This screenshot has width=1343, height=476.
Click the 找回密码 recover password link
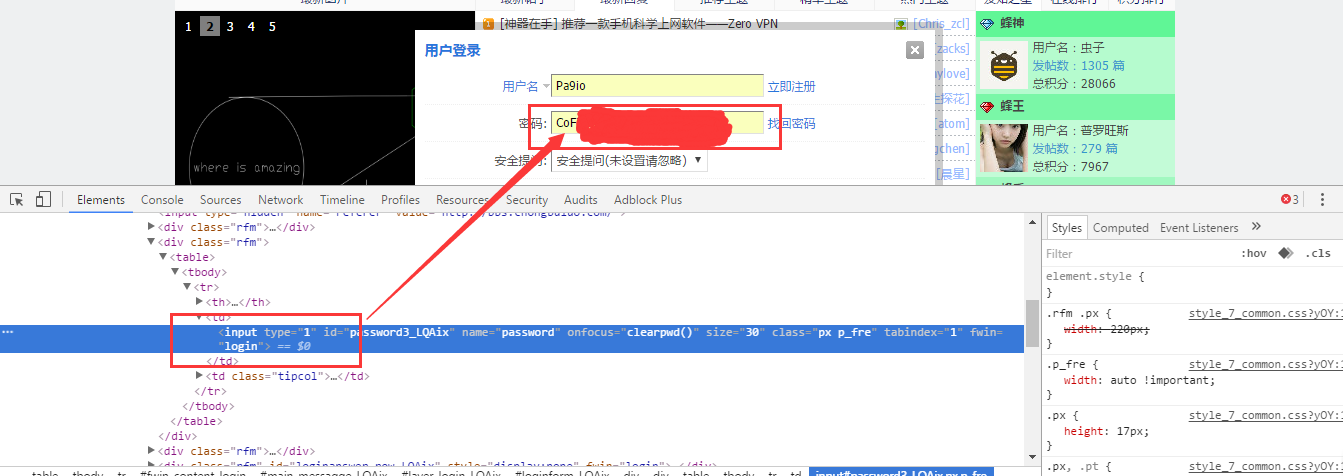point(791,124)
